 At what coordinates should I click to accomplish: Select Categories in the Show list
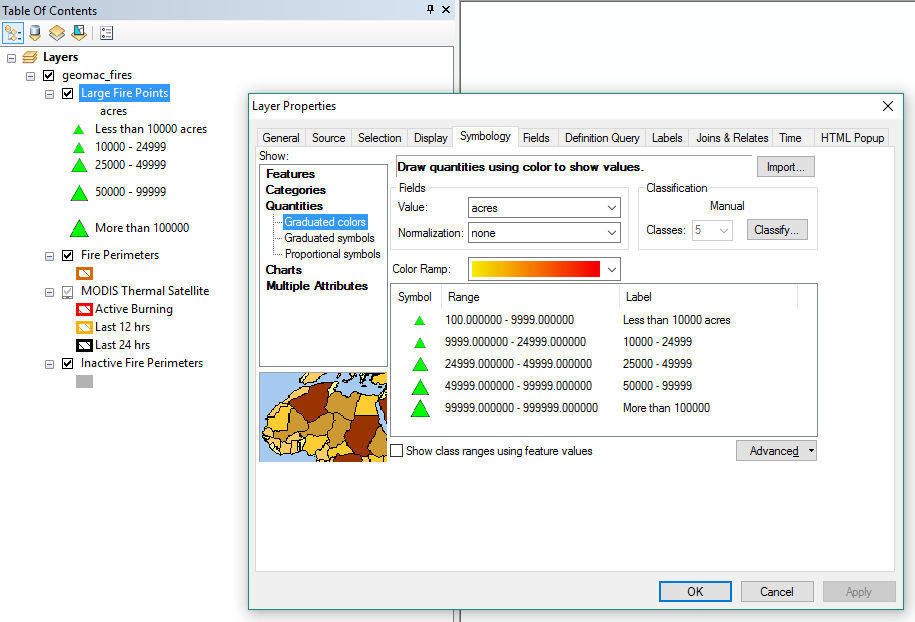point(296,190)
